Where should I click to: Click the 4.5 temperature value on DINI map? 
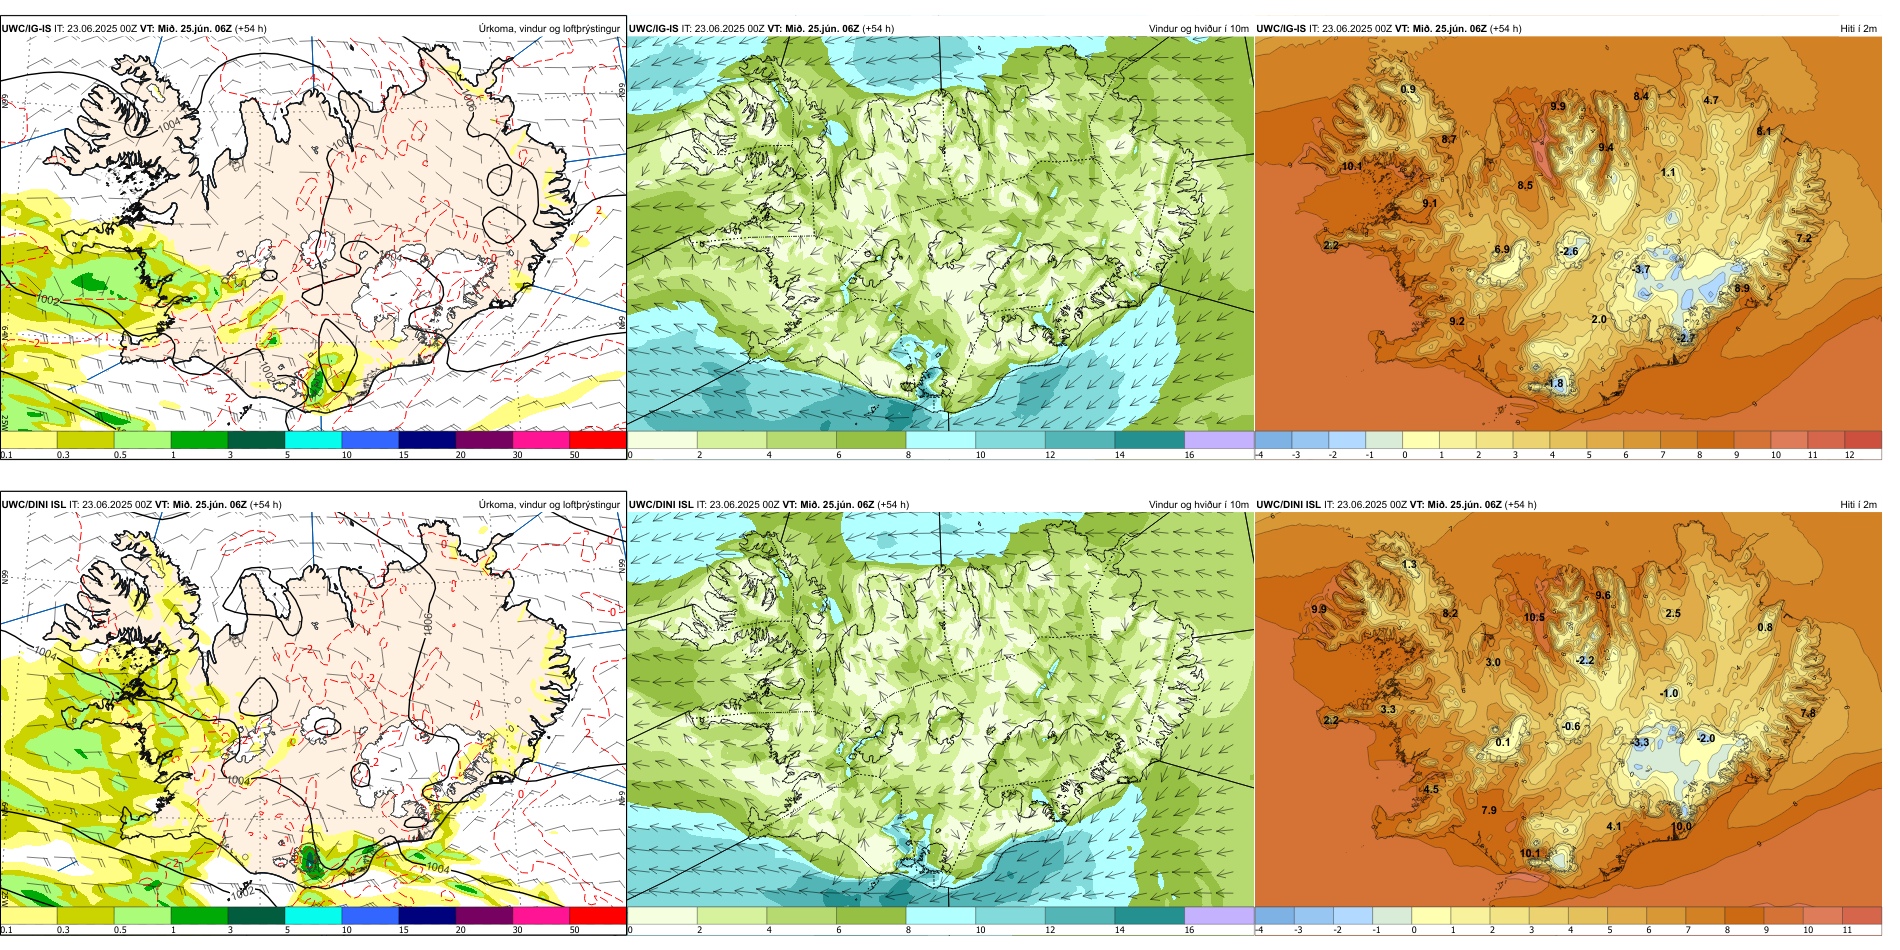[x=1431, y=790]
